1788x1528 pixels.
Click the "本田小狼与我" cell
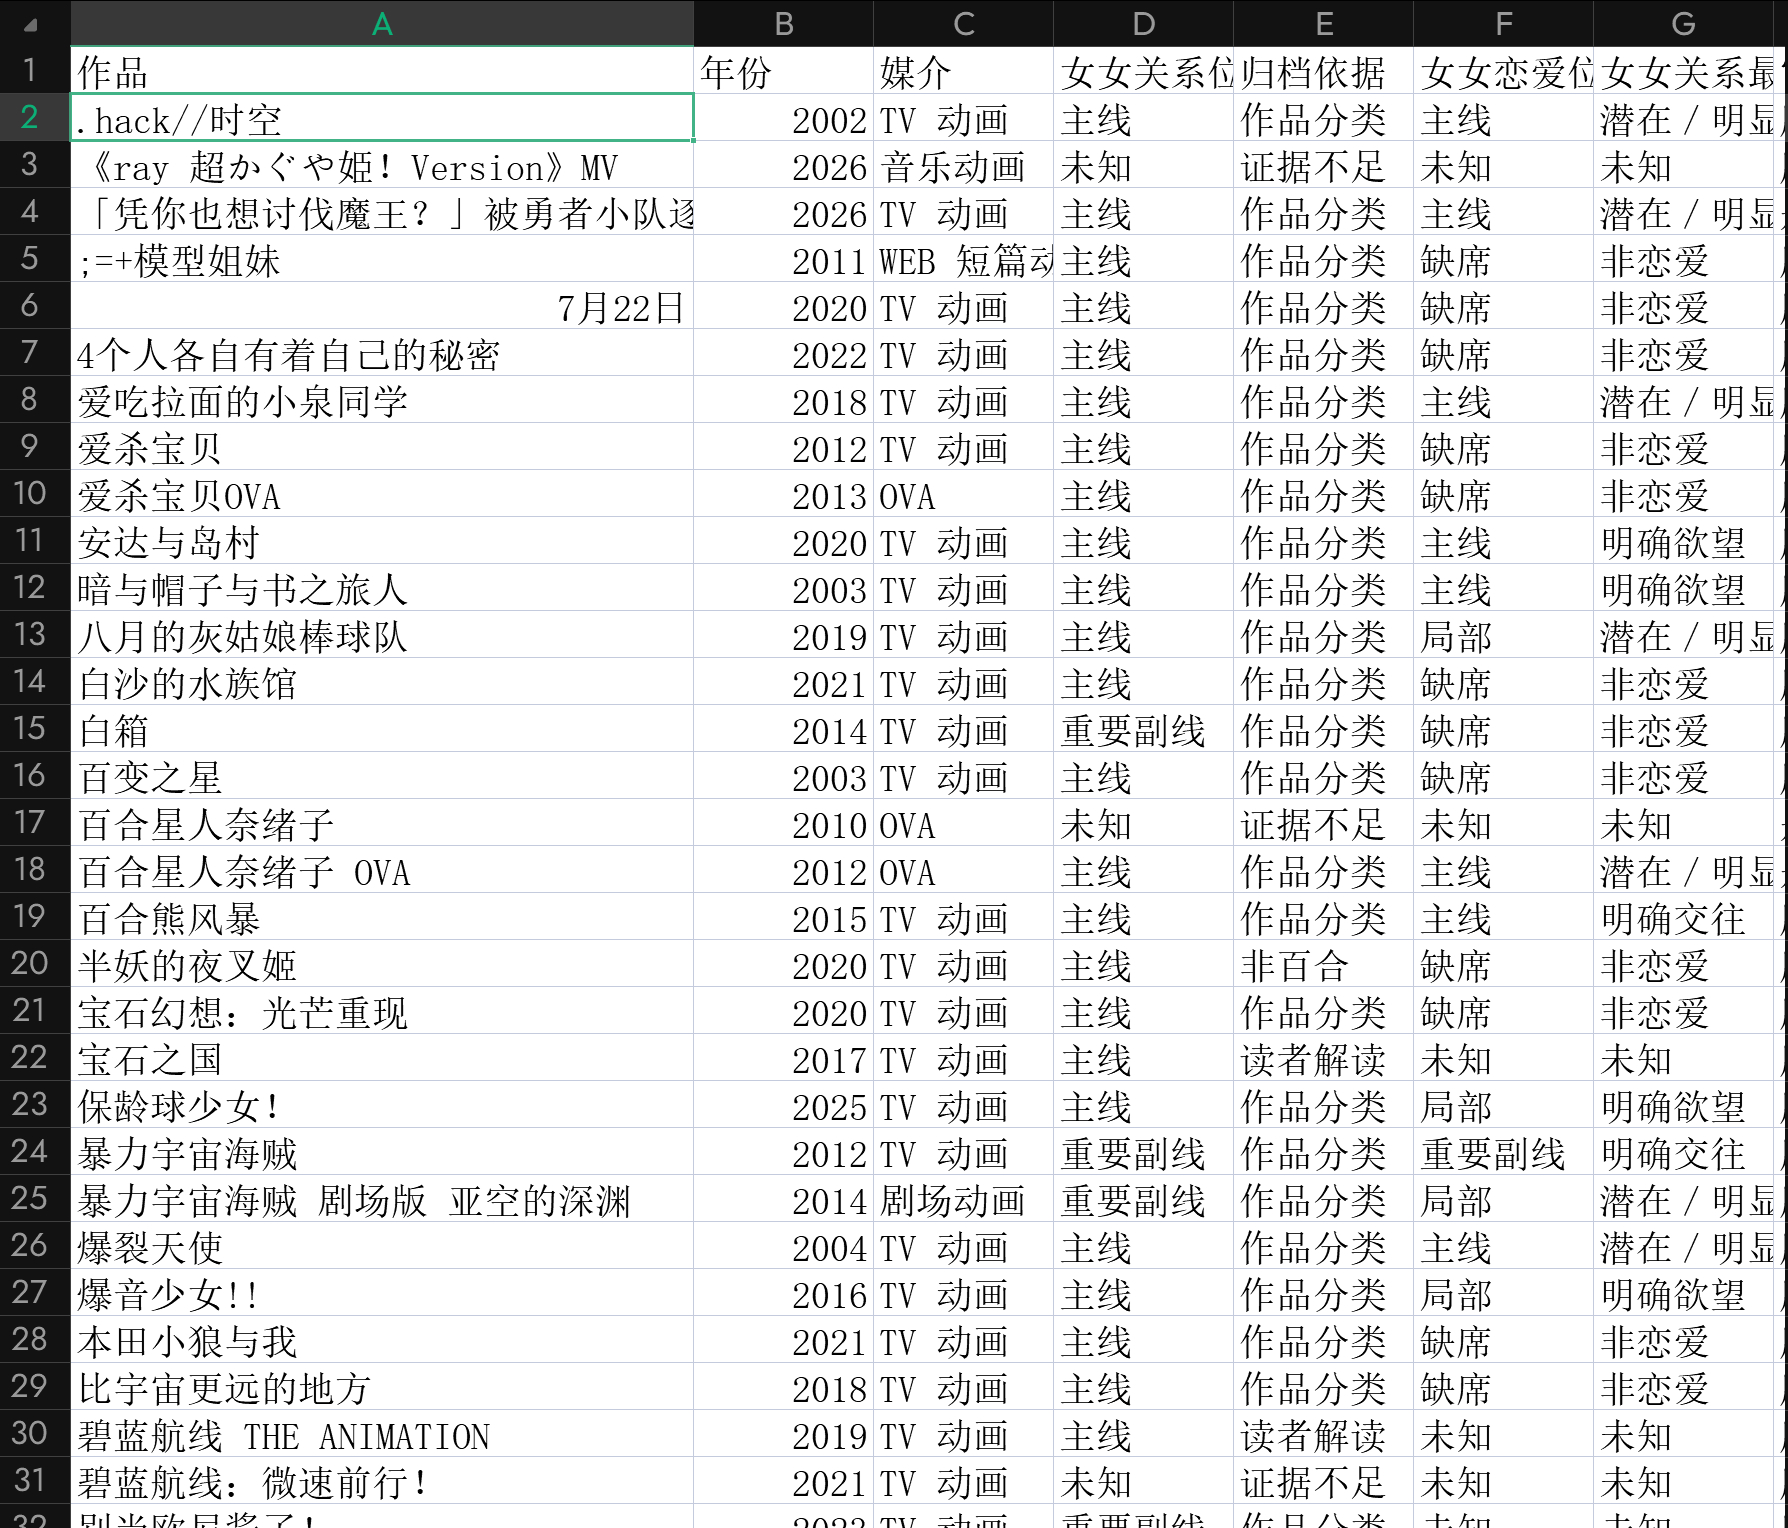coord(382,1340)
